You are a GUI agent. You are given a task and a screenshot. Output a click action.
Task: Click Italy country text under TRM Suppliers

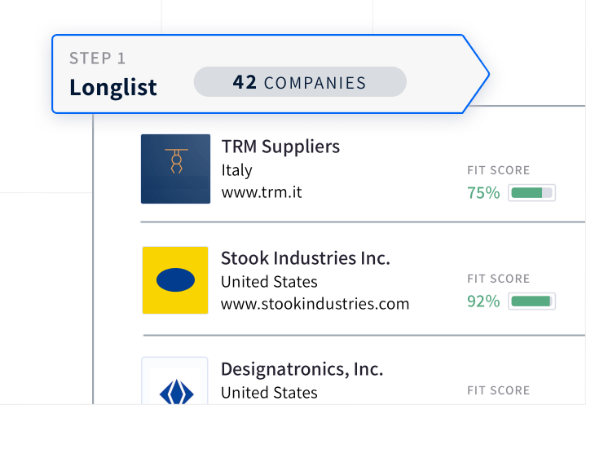[237, 170]
